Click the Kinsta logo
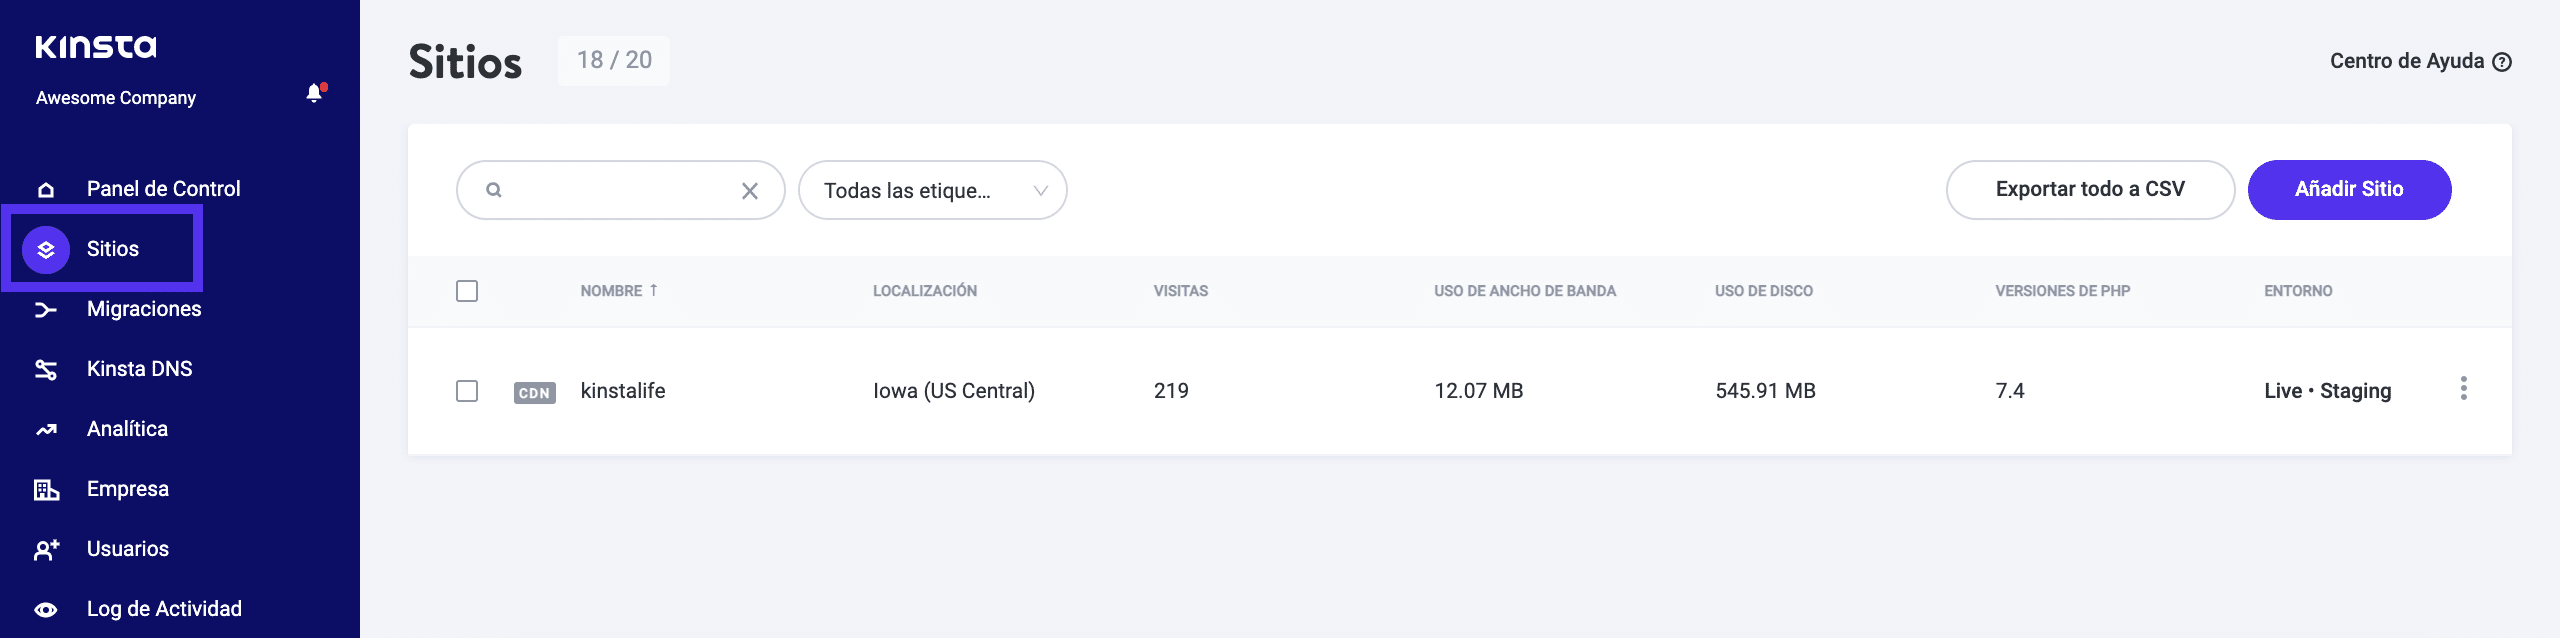The width and height of the screenshot is (2560, 638). coord(97,45)
